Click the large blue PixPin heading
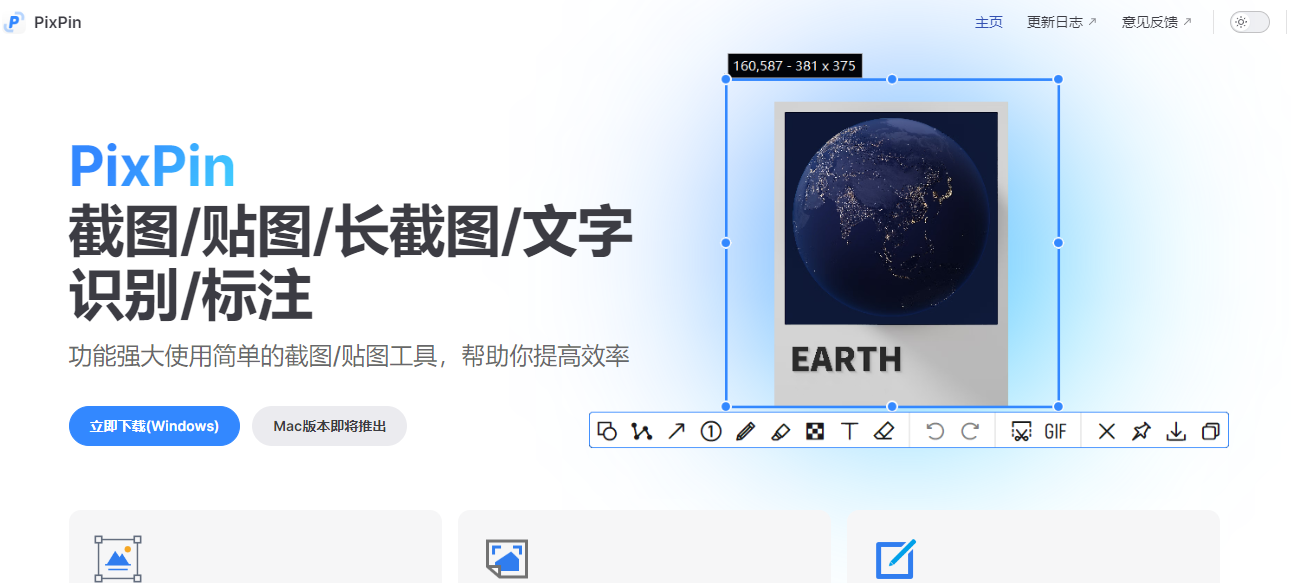 152,166
